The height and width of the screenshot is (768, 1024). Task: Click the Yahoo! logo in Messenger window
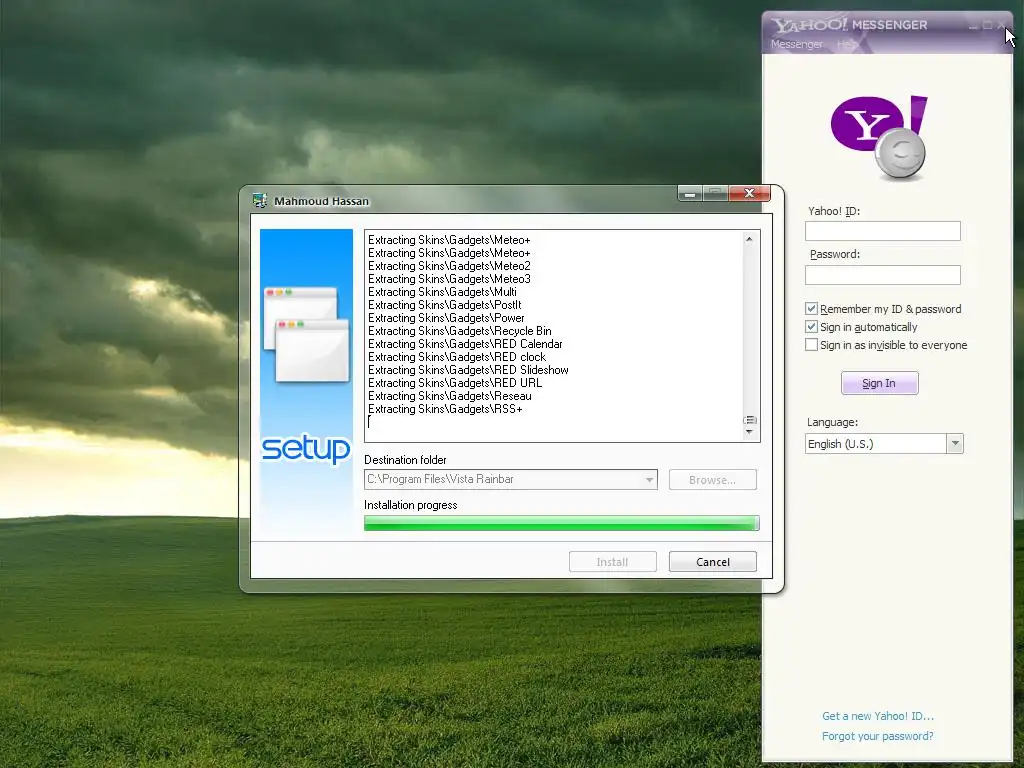point(879,138)
